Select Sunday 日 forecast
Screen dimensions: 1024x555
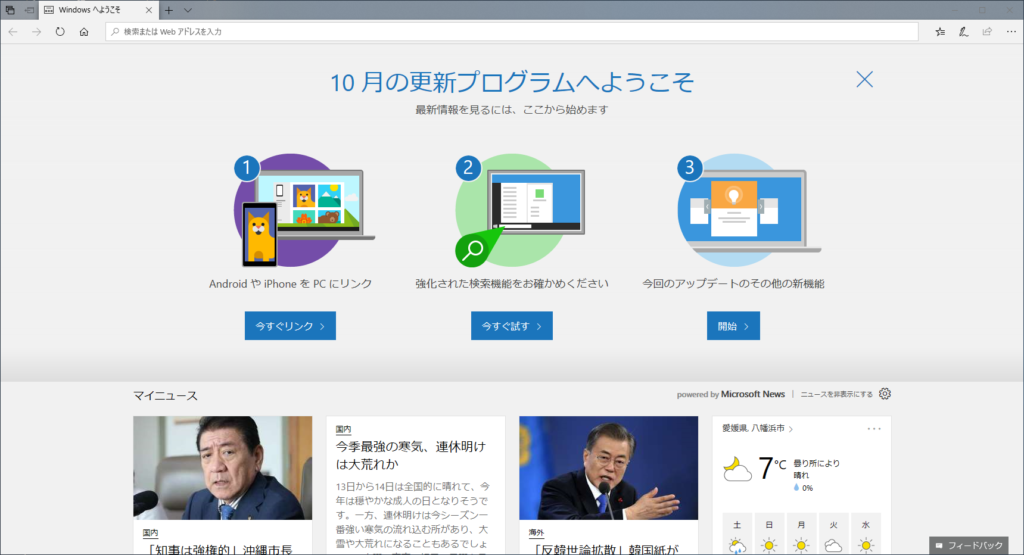point(769,534)
